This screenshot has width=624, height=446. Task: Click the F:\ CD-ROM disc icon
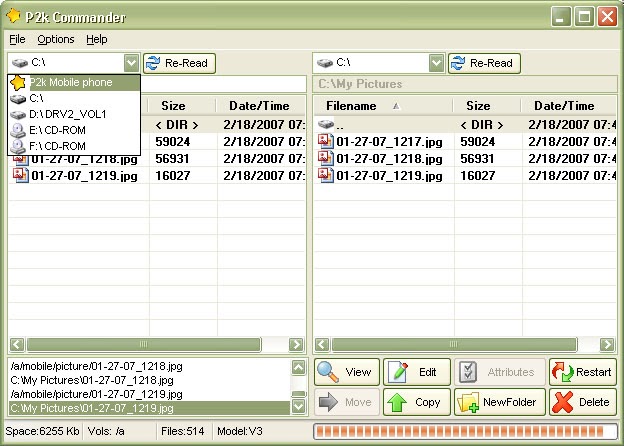coord(18,146)
